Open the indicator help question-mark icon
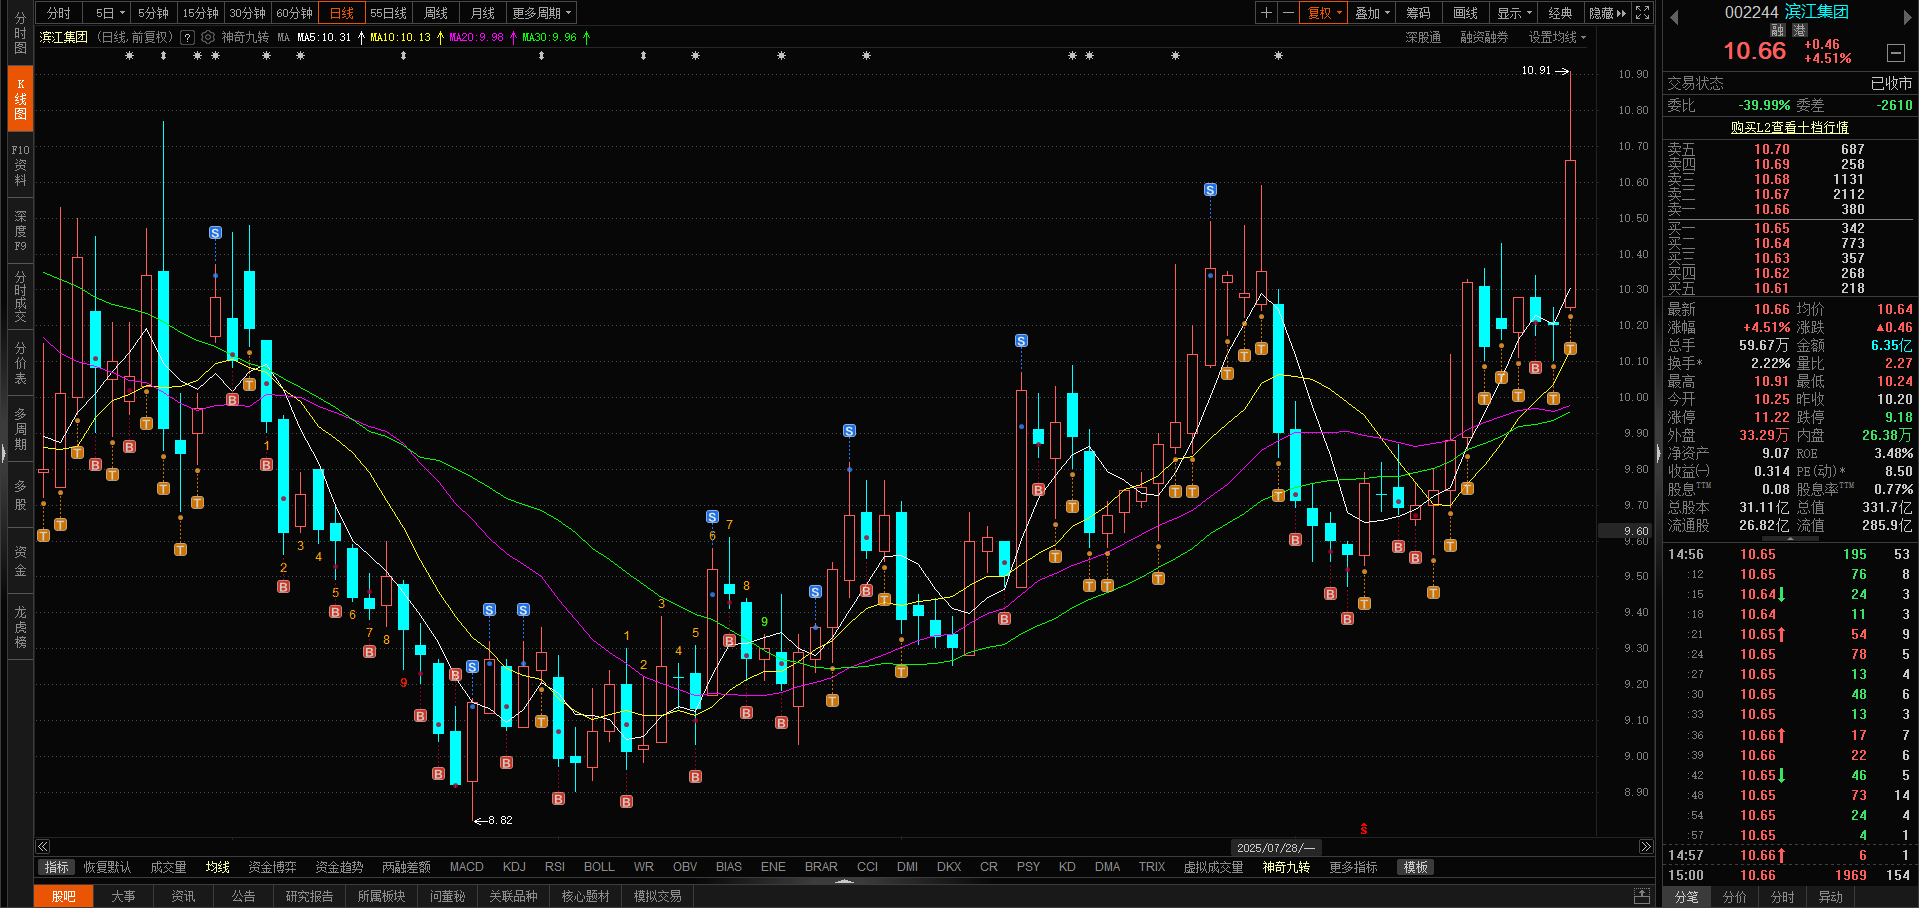This screenshot has height=908, width=1919. (187, 37)
